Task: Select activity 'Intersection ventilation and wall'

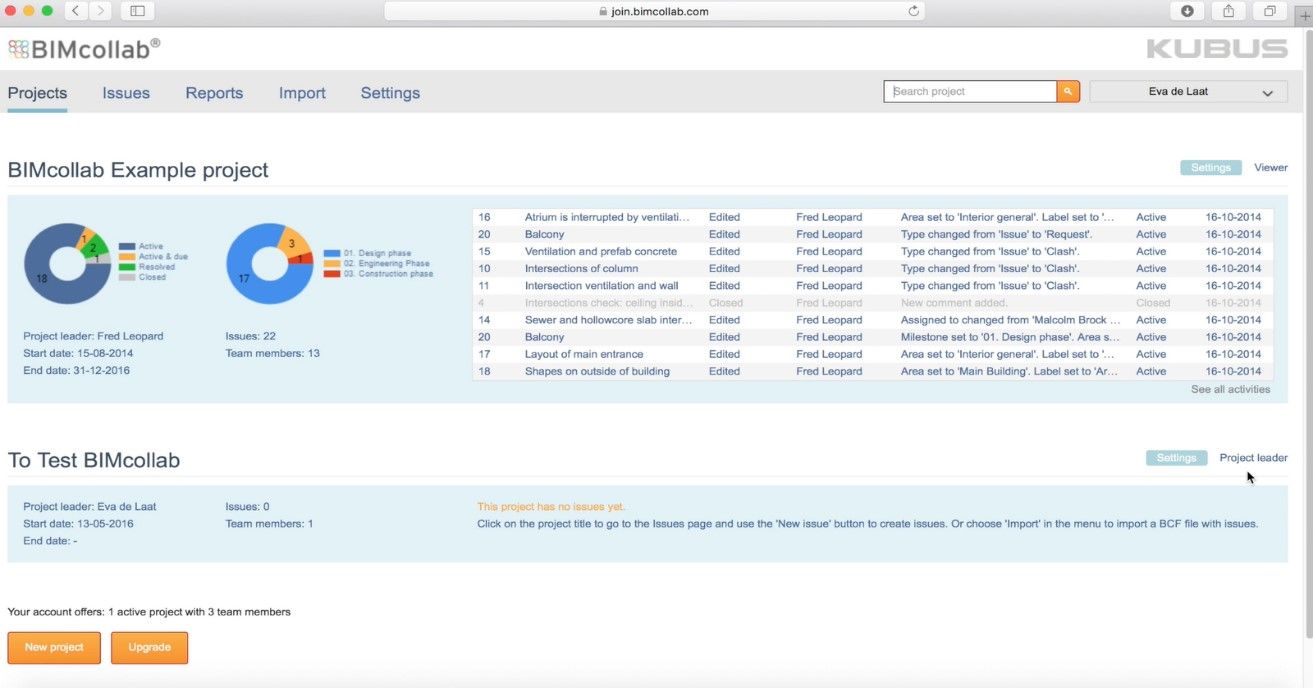Action: pos(602,285)
